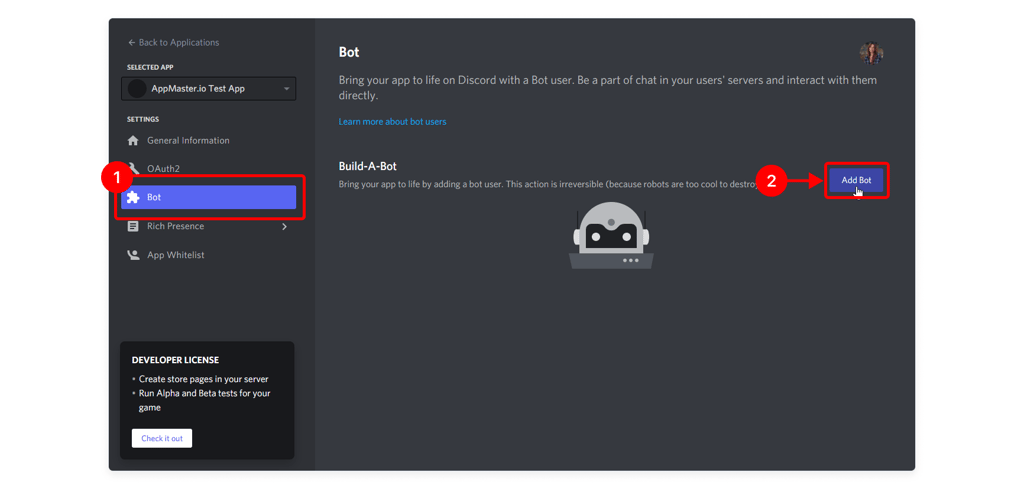The image size is (1024, 489).
Task: Click the AppMaster.io Test App round app icon
Action: pos(137,89)
